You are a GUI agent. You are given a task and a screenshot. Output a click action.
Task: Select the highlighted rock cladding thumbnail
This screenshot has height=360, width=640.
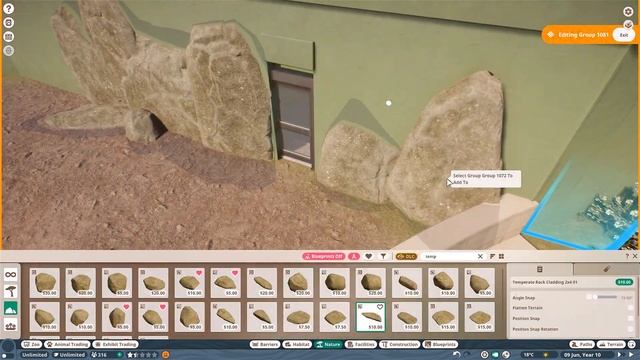click(x=371, y=317)
